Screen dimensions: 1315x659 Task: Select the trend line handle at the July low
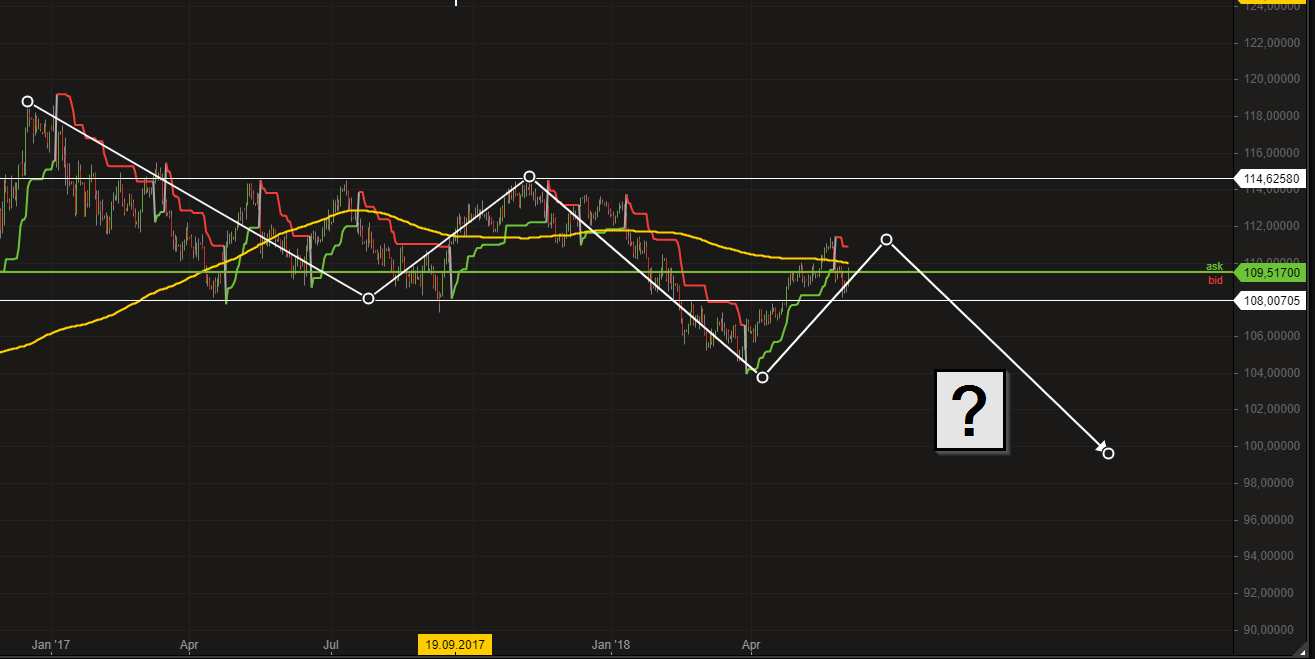coord(368,299)
